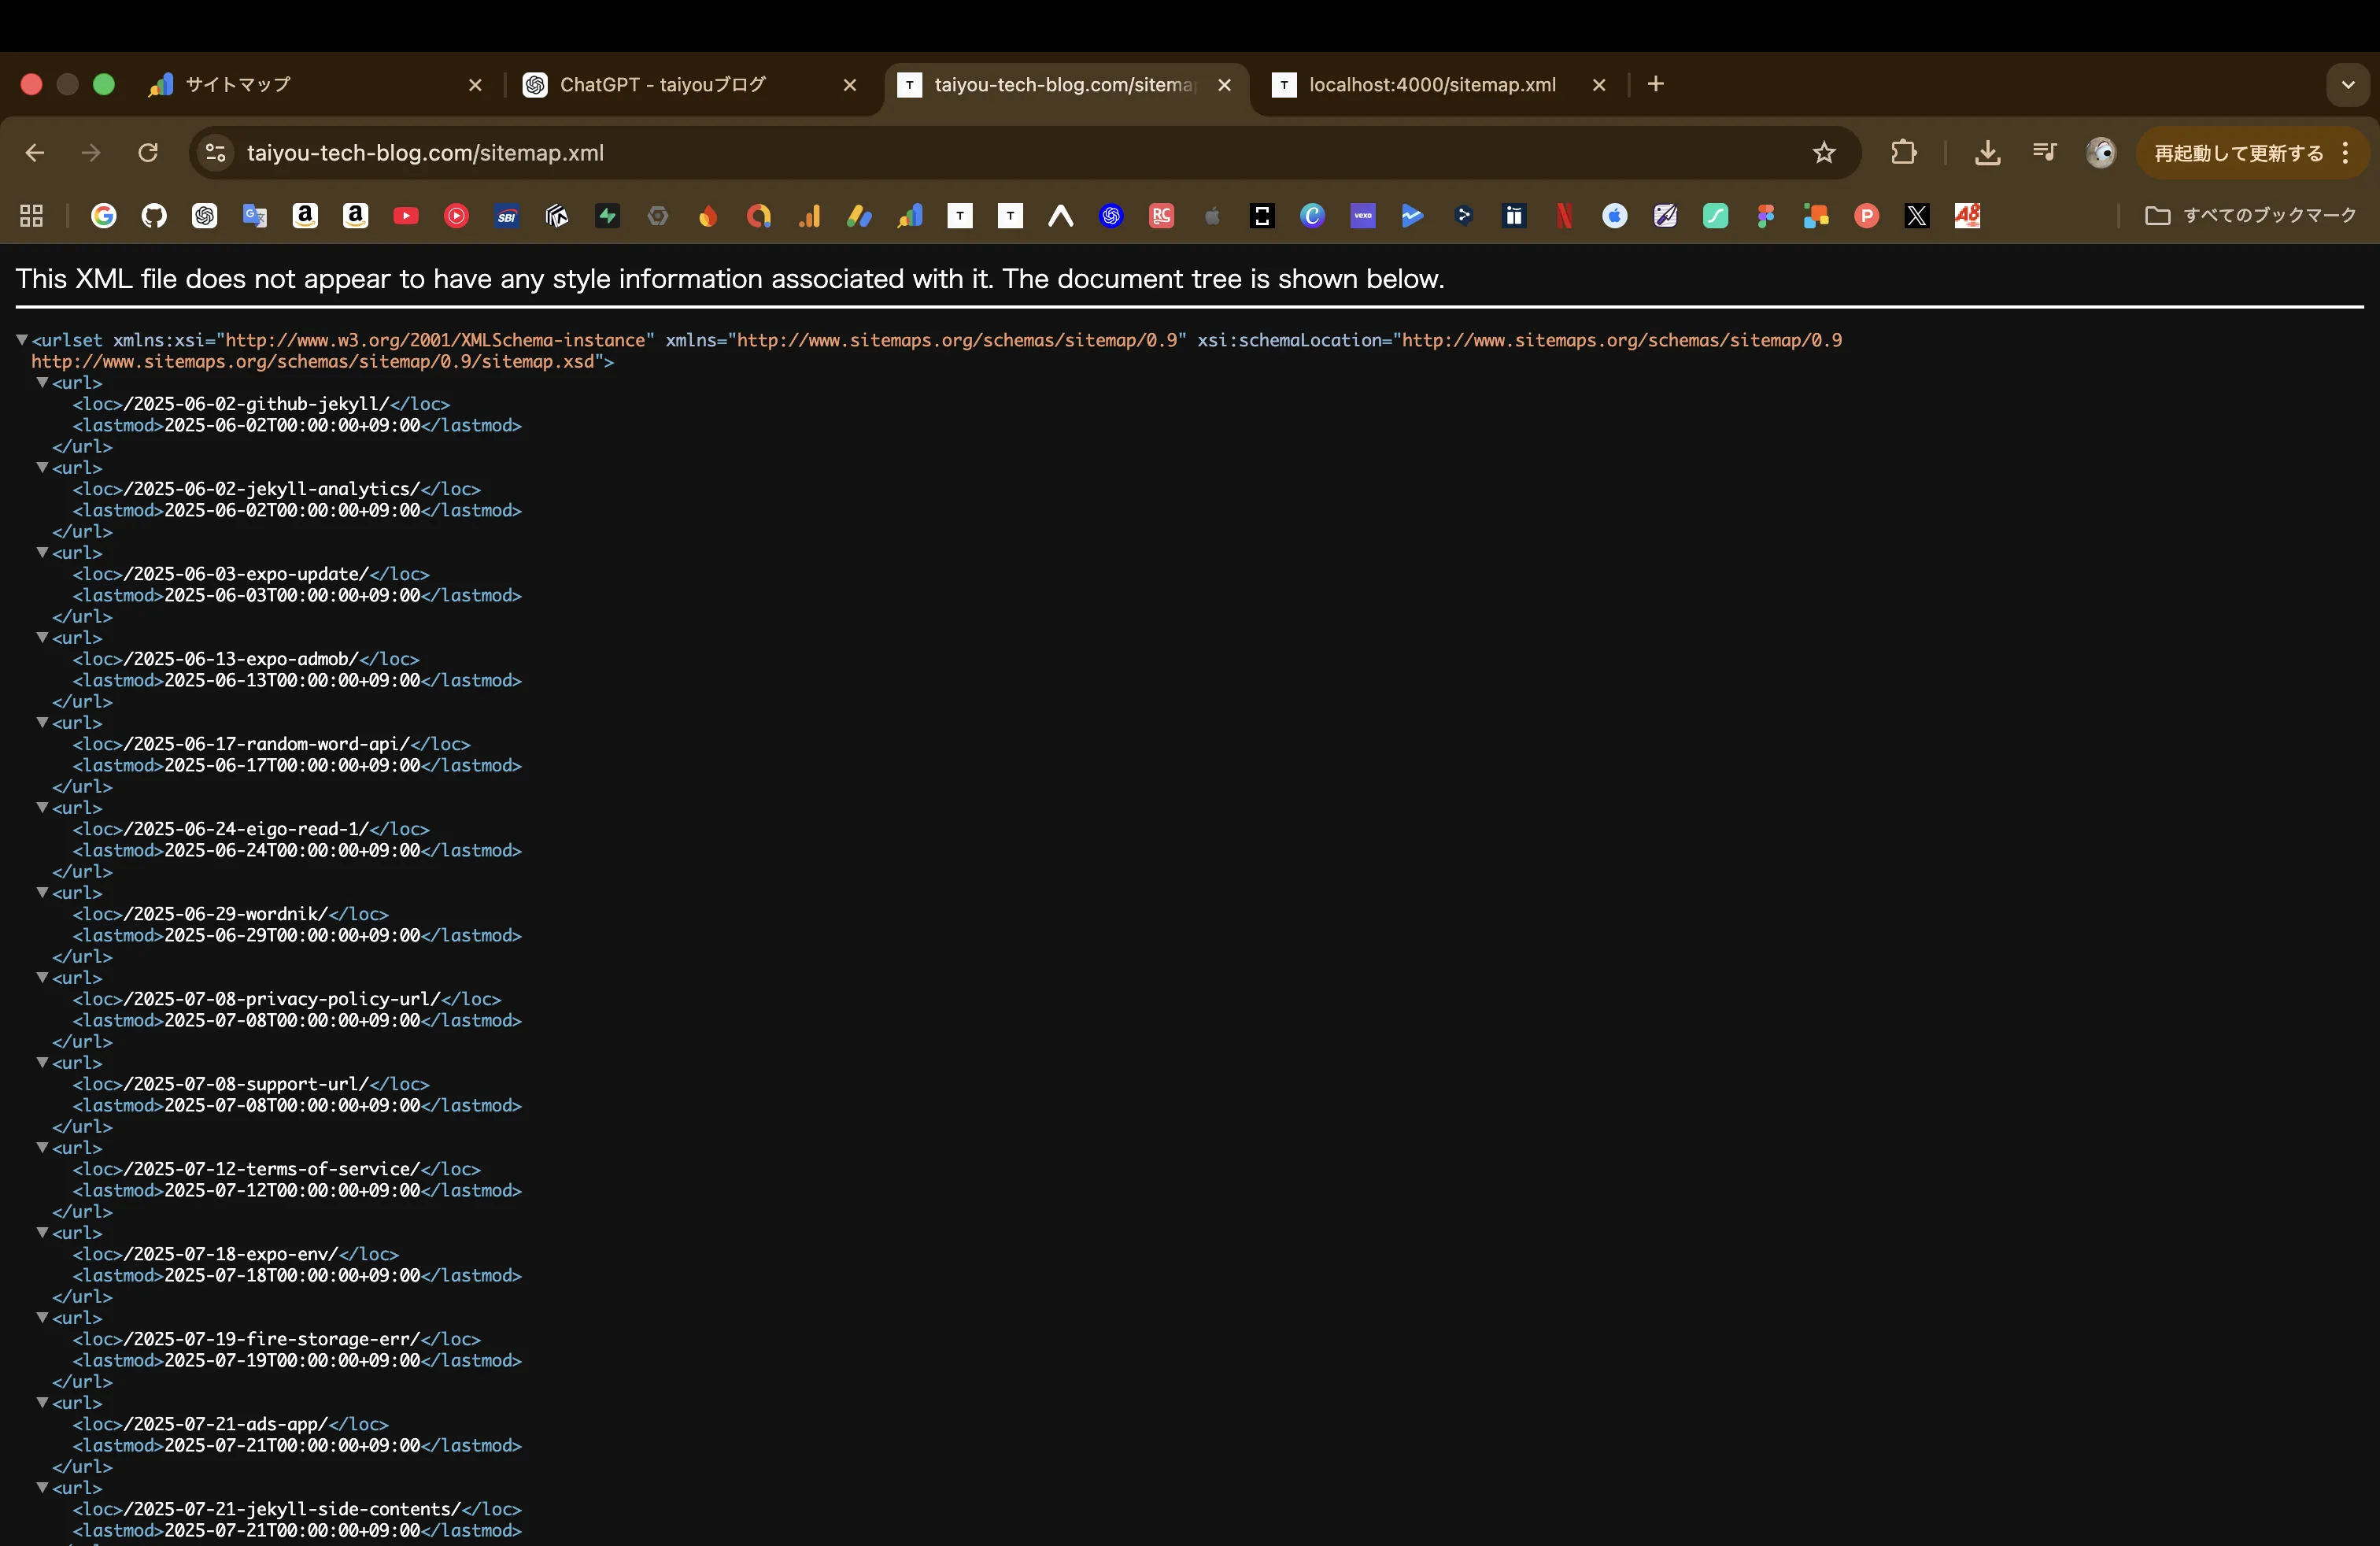Collapse the urlset root element

(22, 340)
